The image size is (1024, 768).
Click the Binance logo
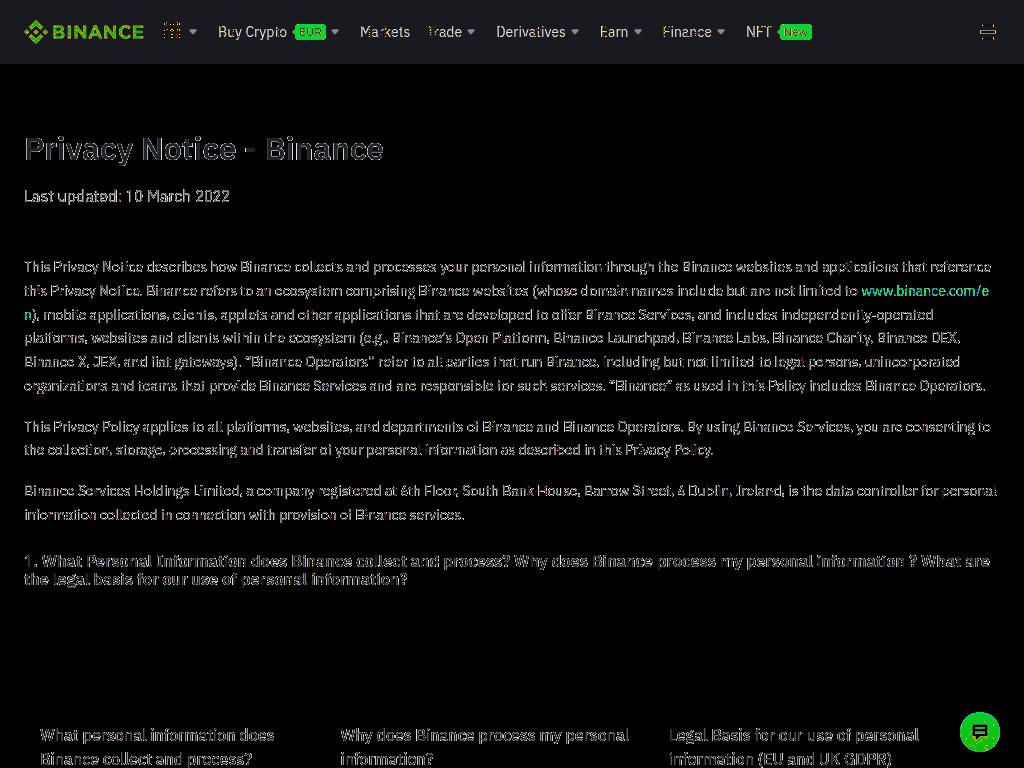click(x=84, y=32)
